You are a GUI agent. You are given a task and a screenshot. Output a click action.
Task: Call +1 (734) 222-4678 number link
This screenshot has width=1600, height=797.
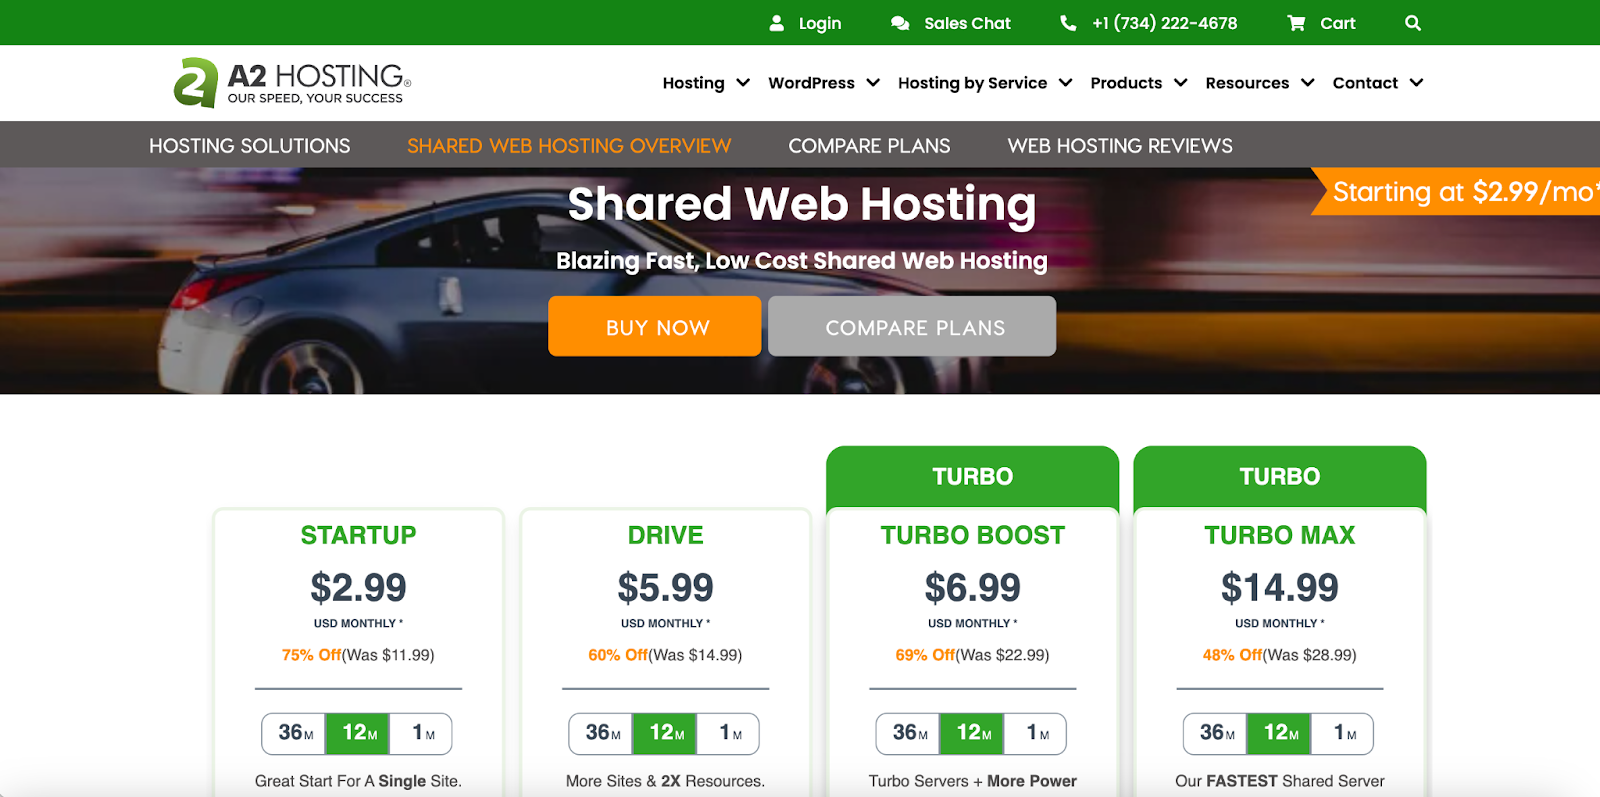pyautogui.click(x=1164, y=23)
